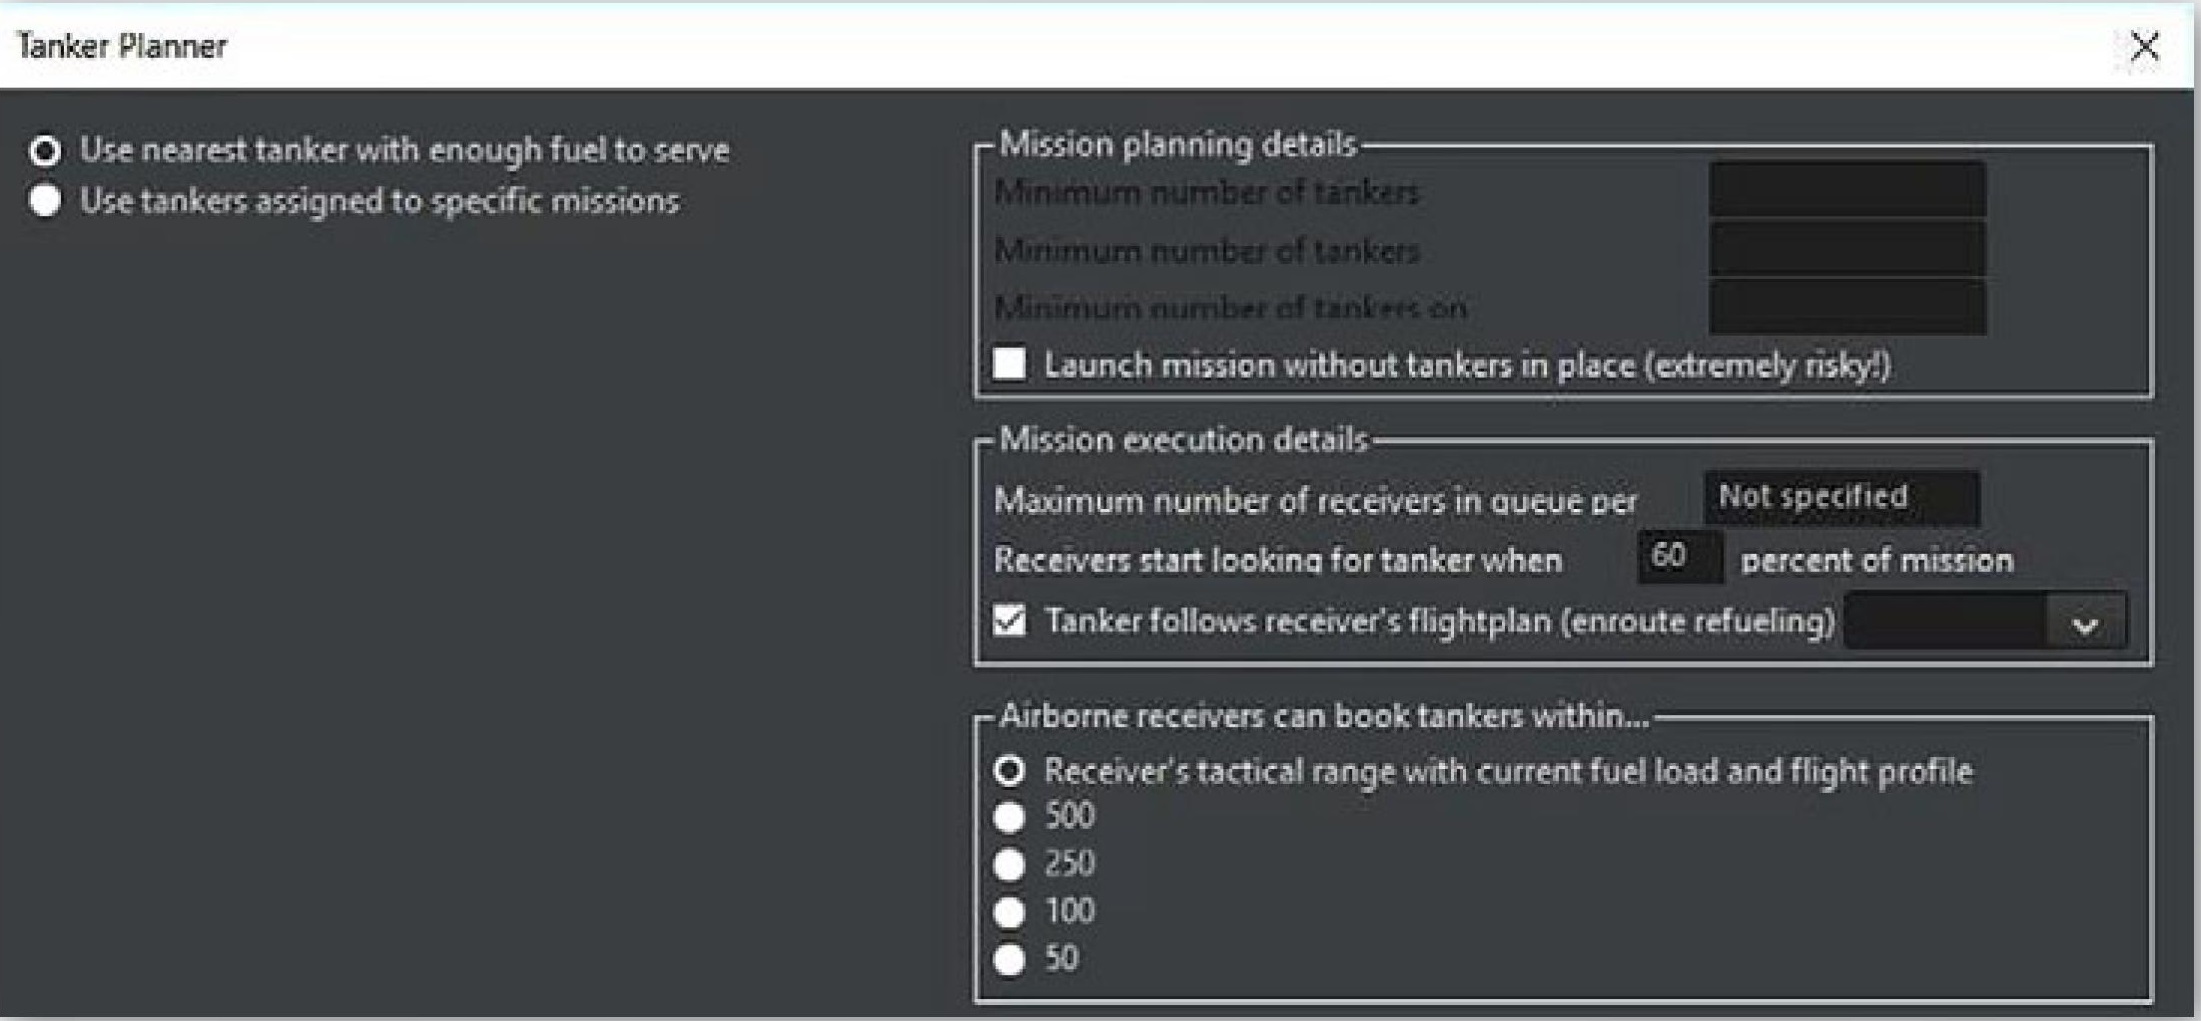The height and width of the screenshot is (1021, 2201).
Task: Select the 50 range radio button
Action: click(x=1010, y=959)
